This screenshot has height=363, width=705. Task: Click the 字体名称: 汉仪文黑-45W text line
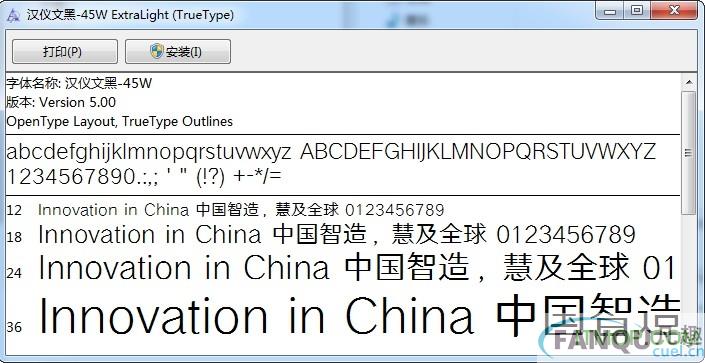[x=79, y=83]
